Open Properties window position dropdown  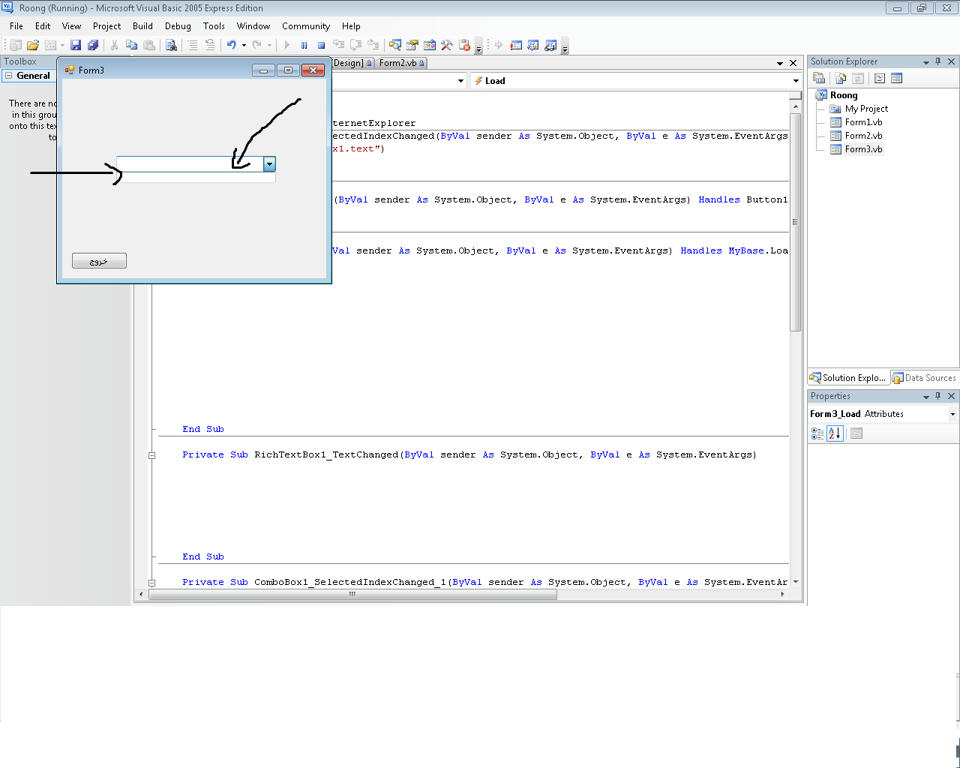pos(926,396)
